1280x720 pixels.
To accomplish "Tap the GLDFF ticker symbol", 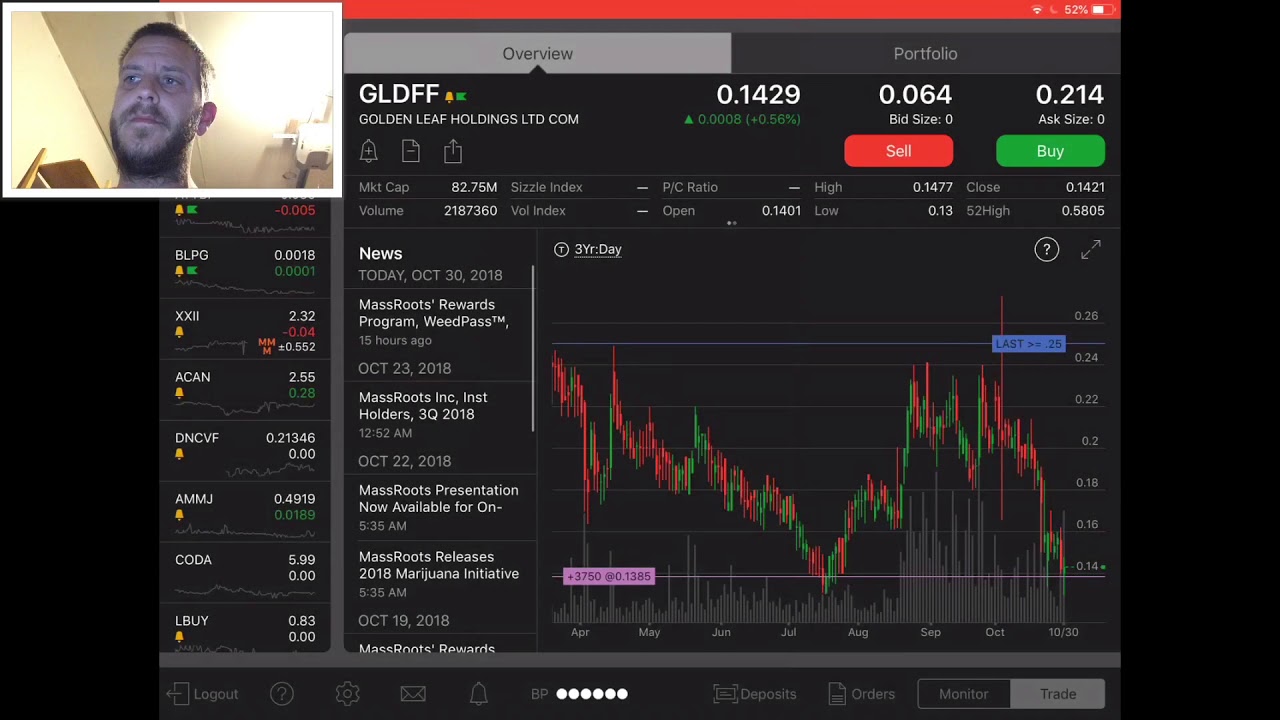I will 399,94.
